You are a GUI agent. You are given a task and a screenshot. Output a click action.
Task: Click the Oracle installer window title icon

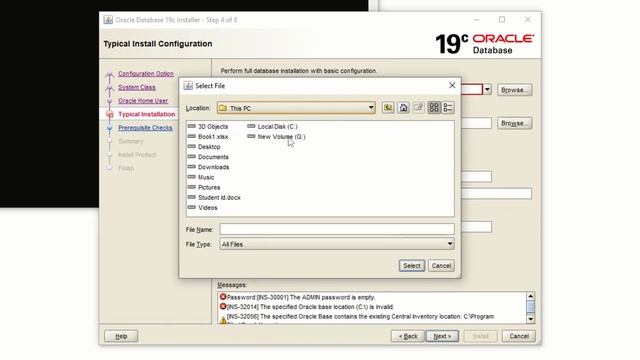coord(108,20)
